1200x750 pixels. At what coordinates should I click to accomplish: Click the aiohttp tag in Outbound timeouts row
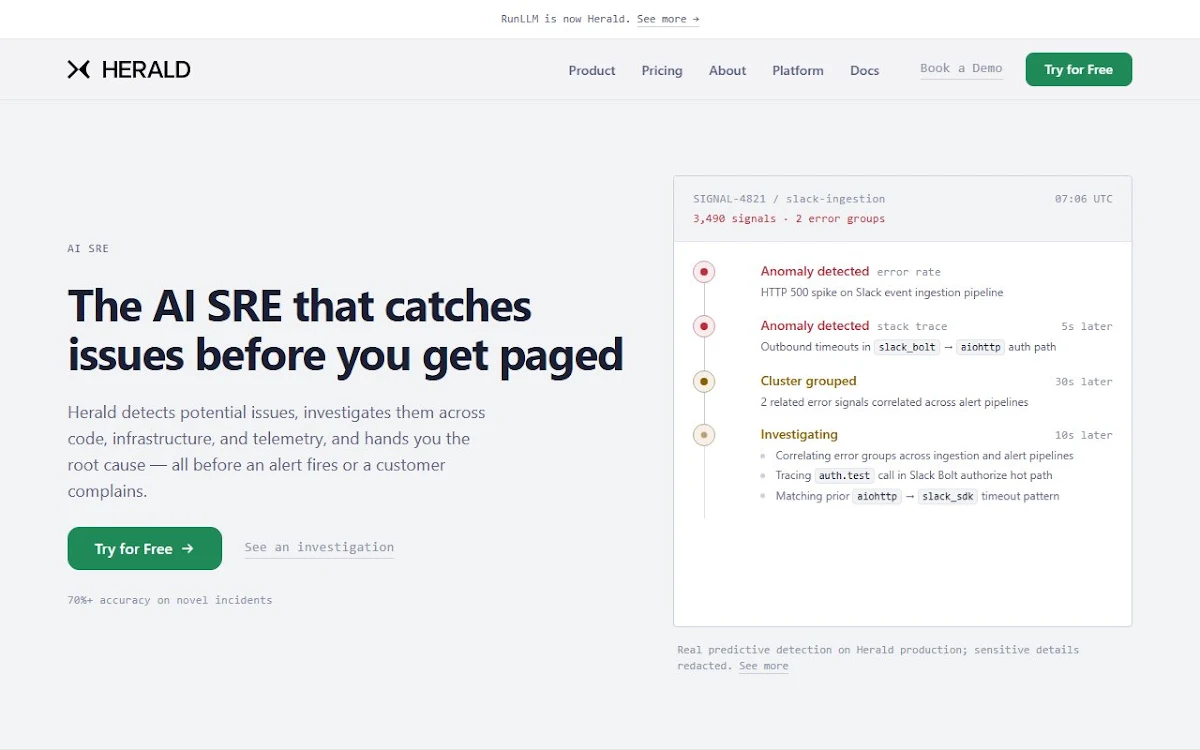(x=980, y=347)
